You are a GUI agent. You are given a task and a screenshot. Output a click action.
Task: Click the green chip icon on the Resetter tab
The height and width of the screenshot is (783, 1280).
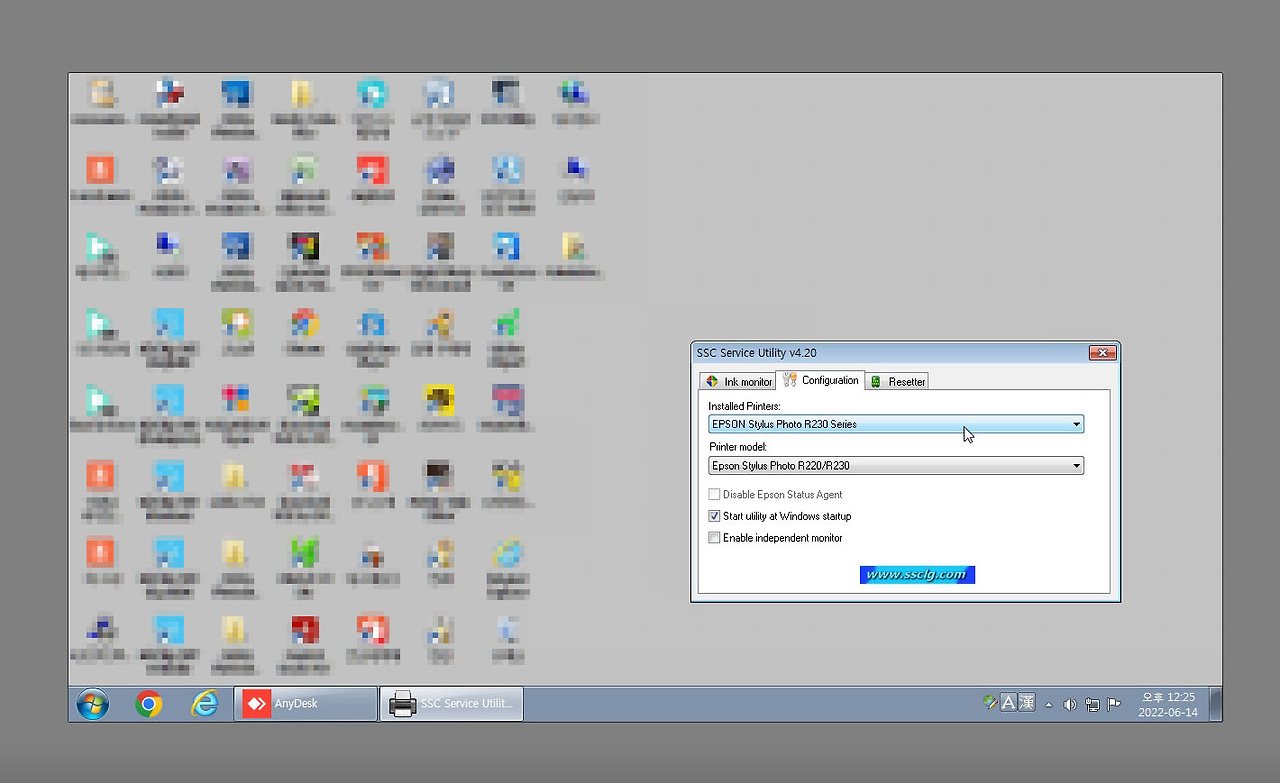click(x=876, y=381)
